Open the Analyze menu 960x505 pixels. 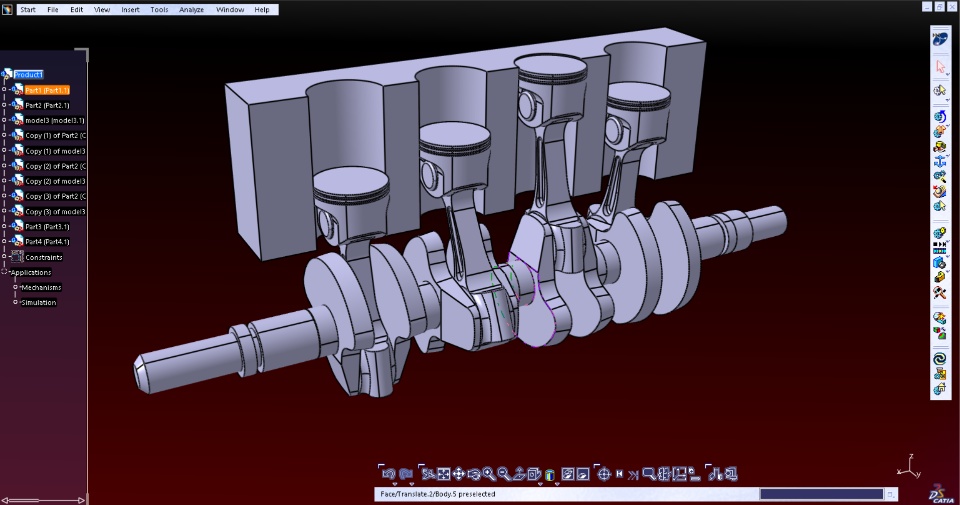[x=192, y=9]
